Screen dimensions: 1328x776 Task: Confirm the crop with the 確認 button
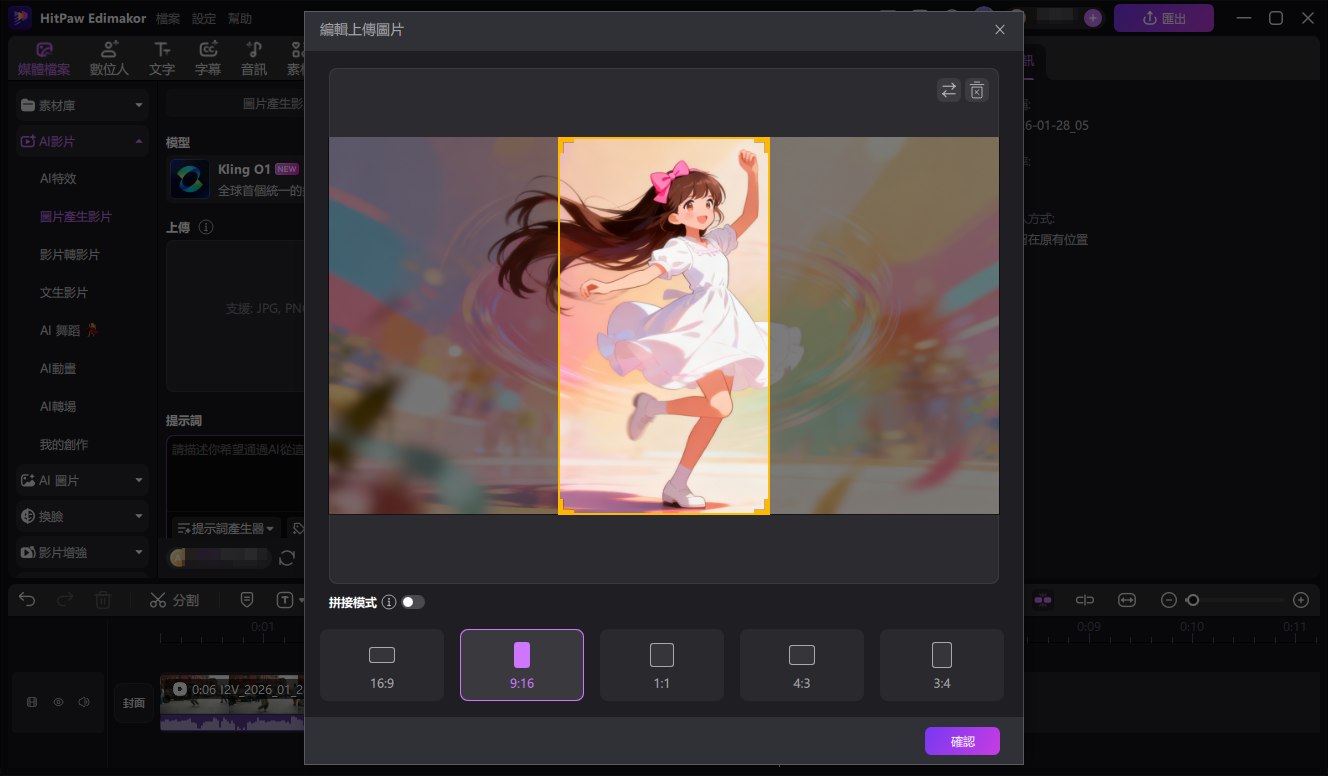tap(961, 741)
